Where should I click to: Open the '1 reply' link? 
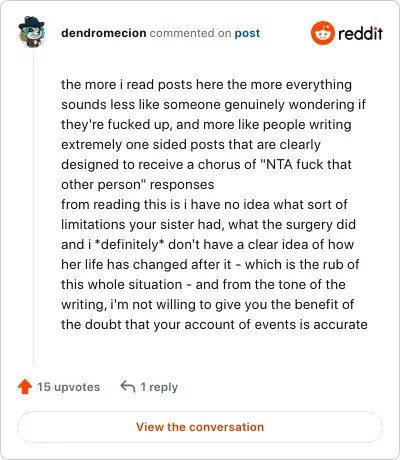[x=159, y=387]
